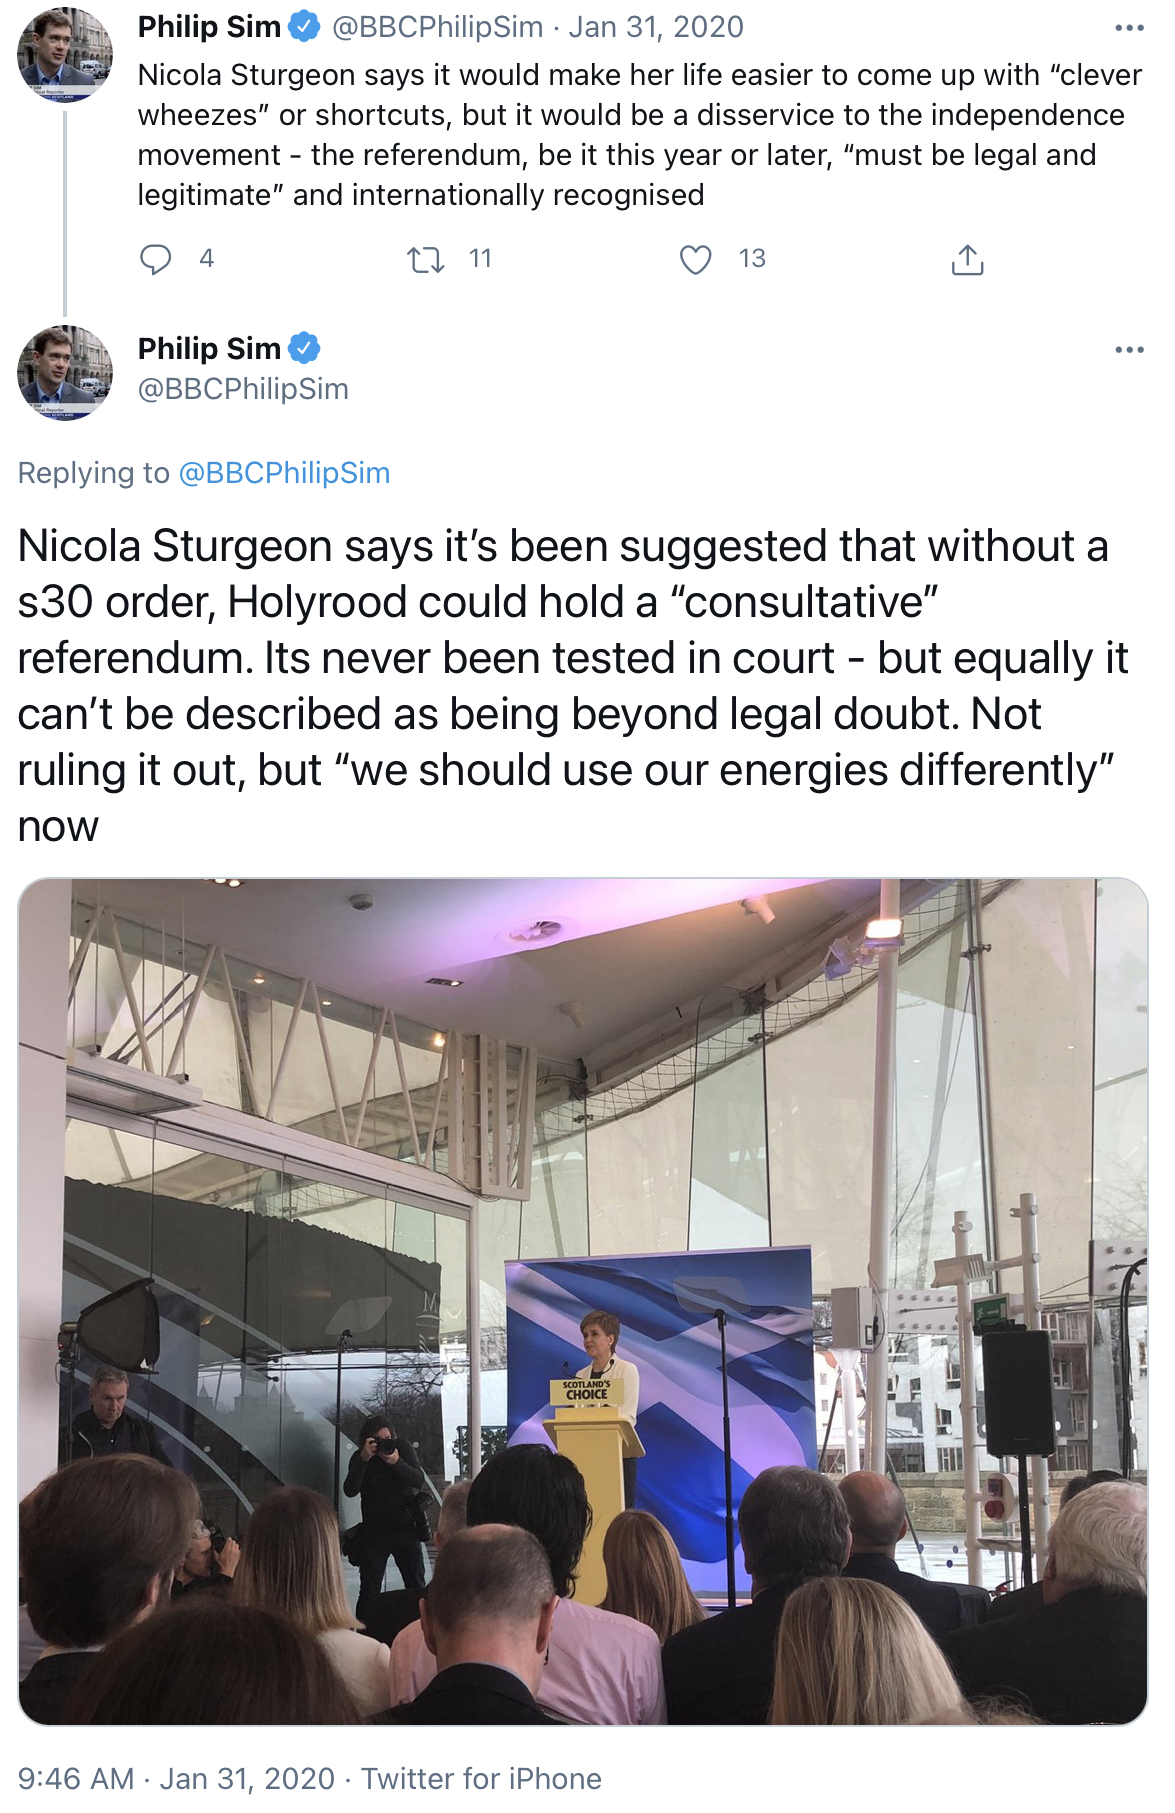Open the more options menu on first tweet
Screen dimensions: 1175x1813
coord(1129,28)
